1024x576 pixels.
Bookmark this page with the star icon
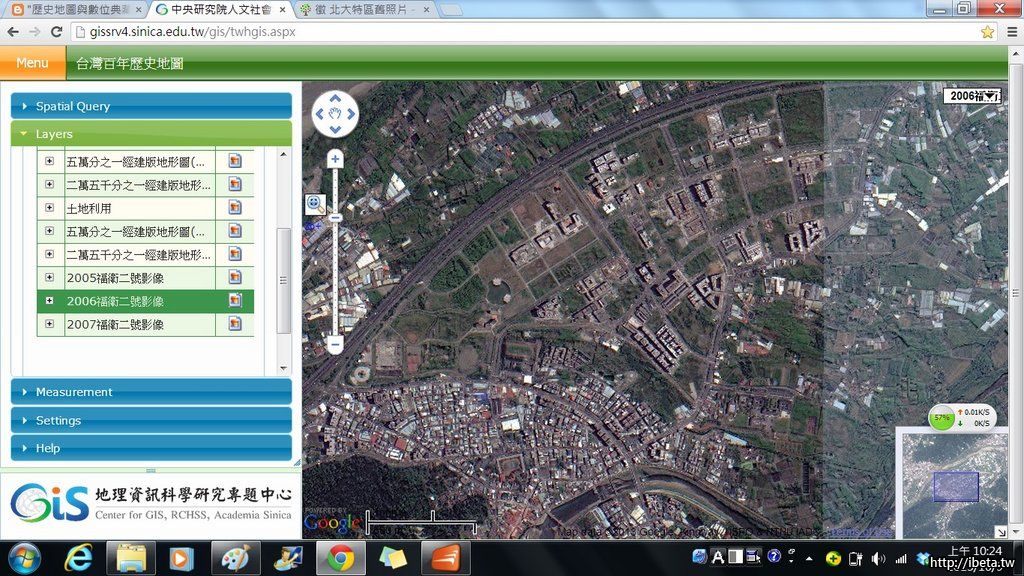click(988, 32)
